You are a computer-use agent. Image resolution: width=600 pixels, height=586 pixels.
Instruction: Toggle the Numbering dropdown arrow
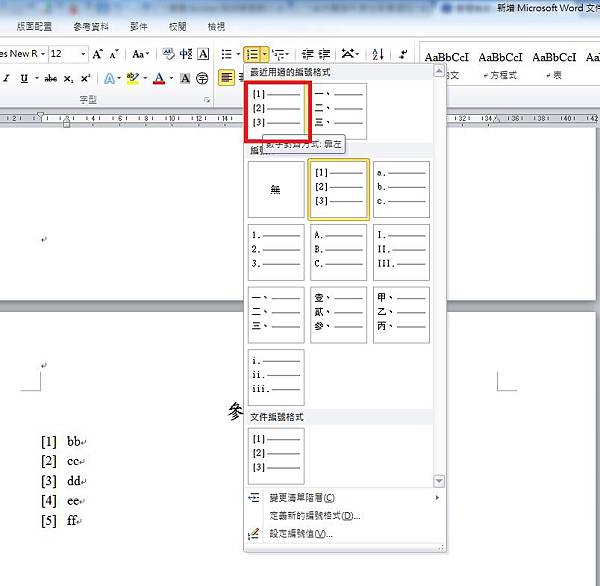[x=265, y=54]
